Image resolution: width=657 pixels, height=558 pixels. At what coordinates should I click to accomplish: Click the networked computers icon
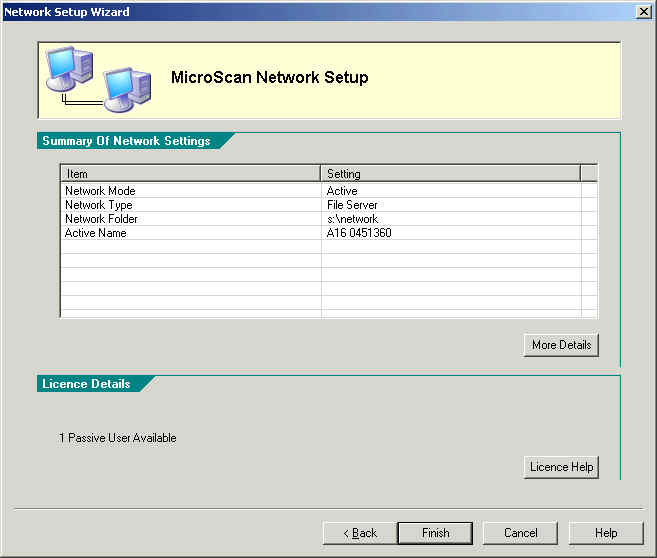[98, 80]
